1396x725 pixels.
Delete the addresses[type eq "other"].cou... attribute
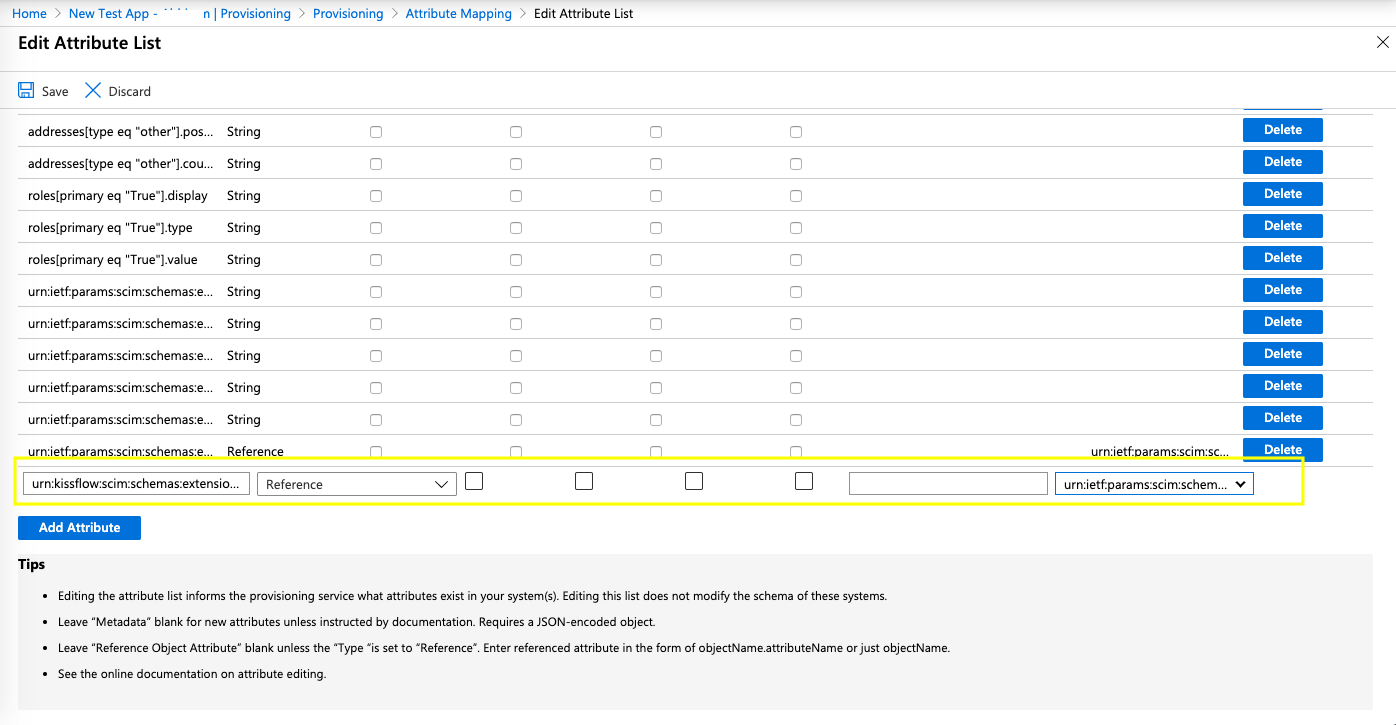point(1282,162)
